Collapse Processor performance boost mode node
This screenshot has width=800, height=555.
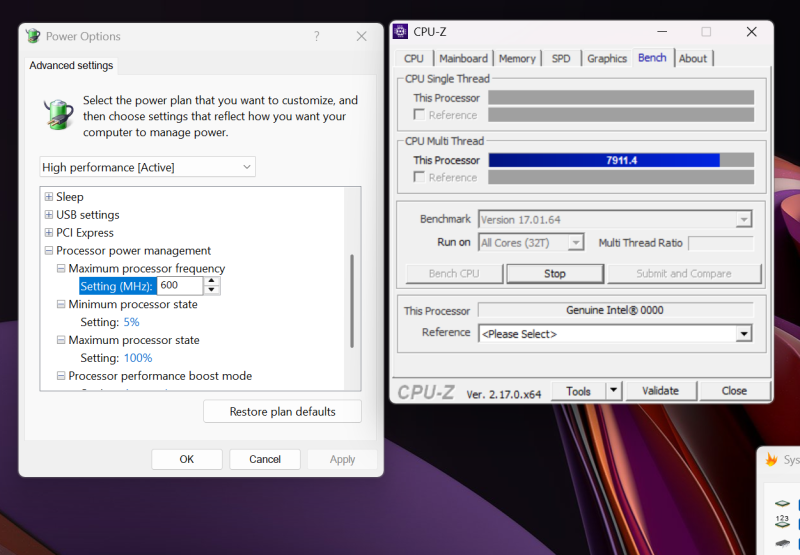click(x=61, y=375)
